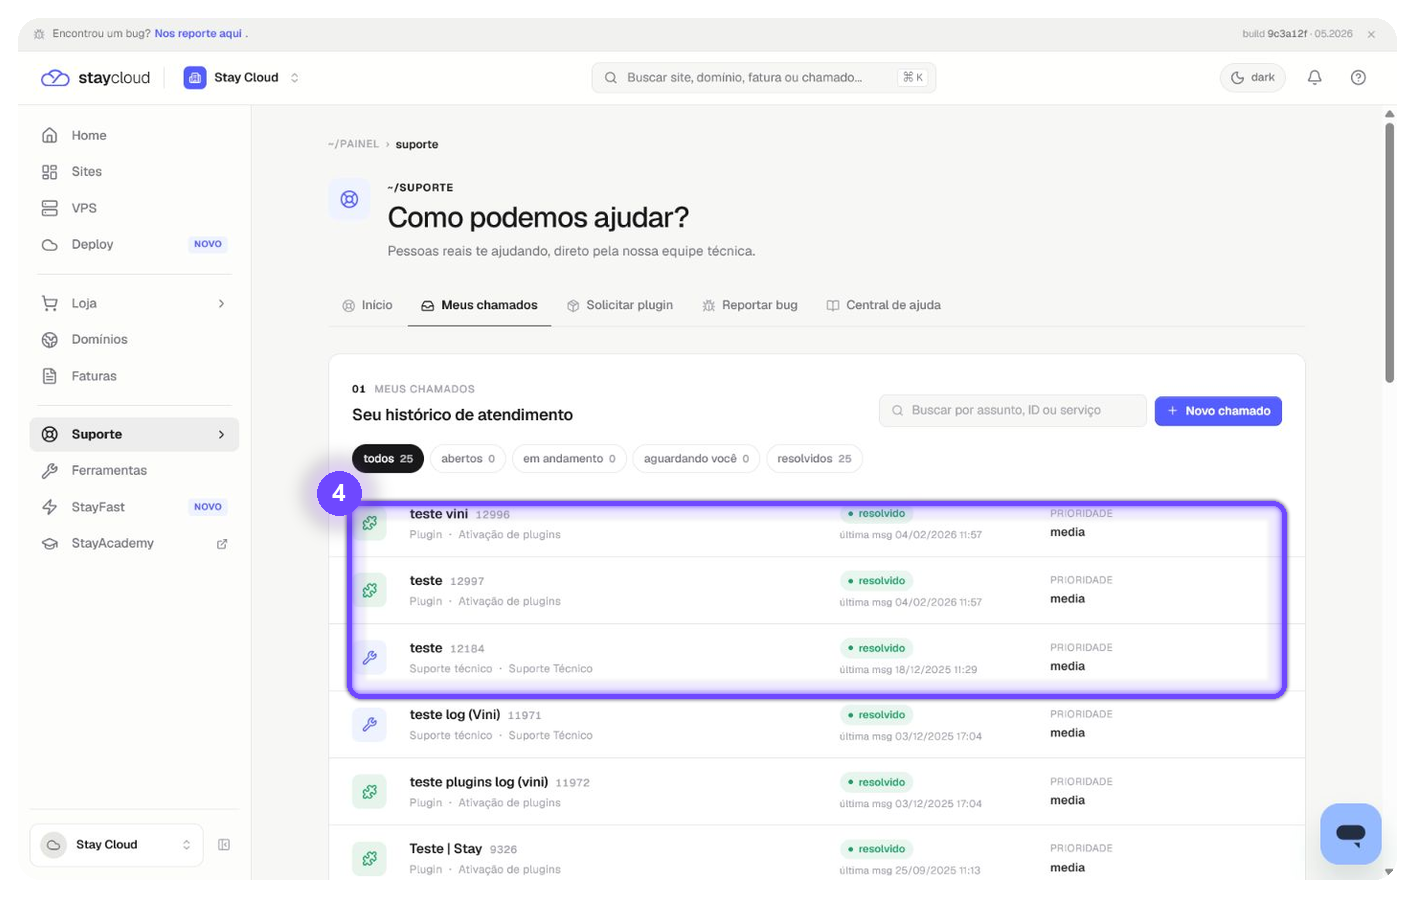Click the Faturas document icon
The width and height of the screenshot is (1415, 898).
49,376
